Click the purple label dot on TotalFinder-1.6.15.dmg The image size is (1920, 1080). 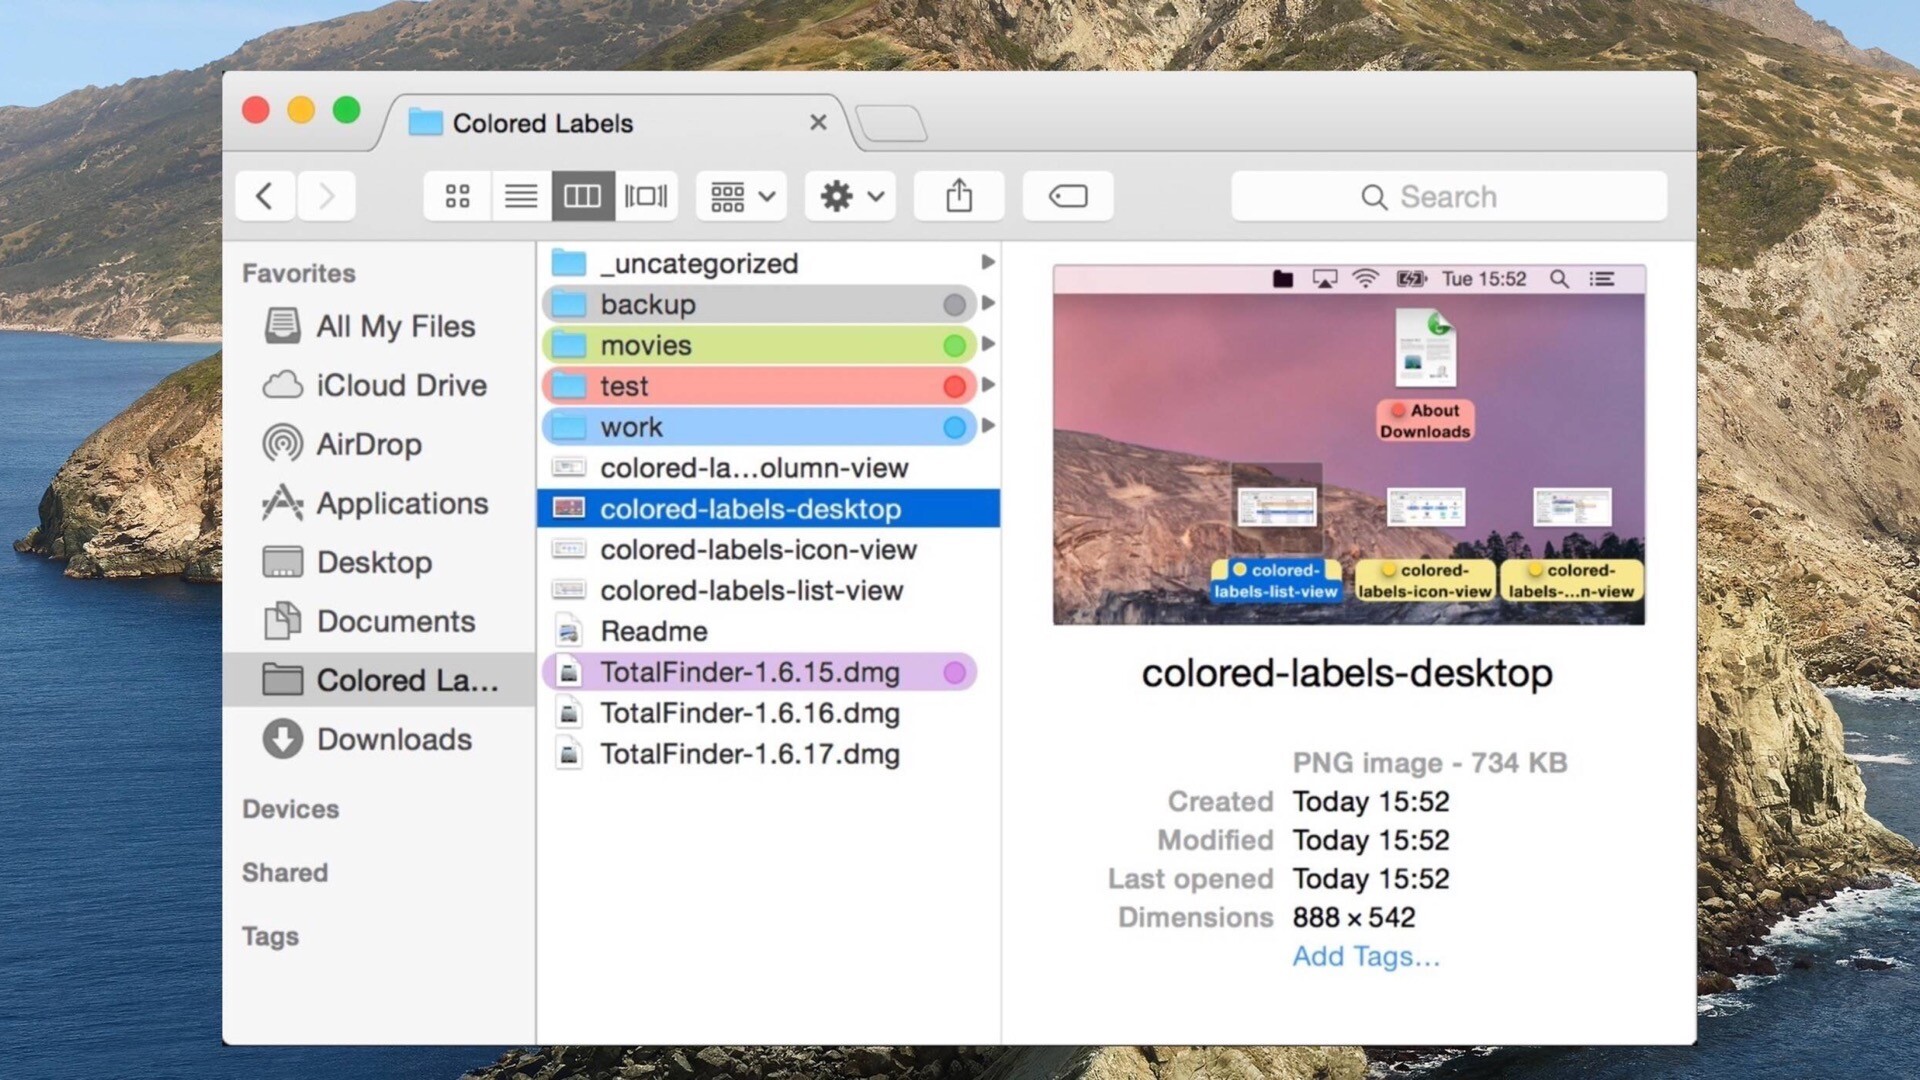(x=954, y=672)
